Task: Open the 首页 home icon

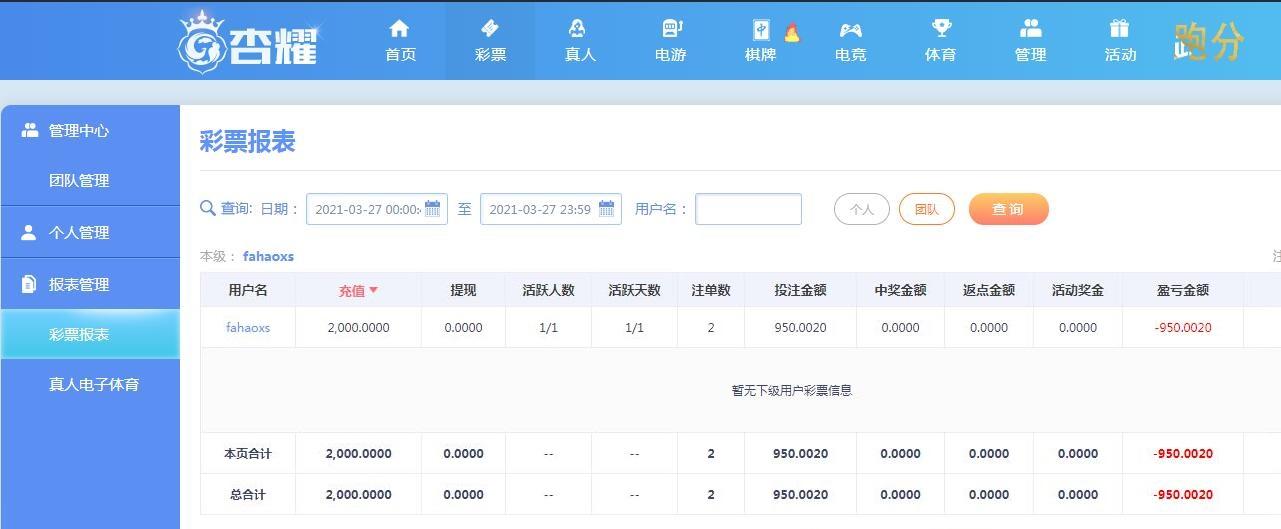Action: click(400, 28)
